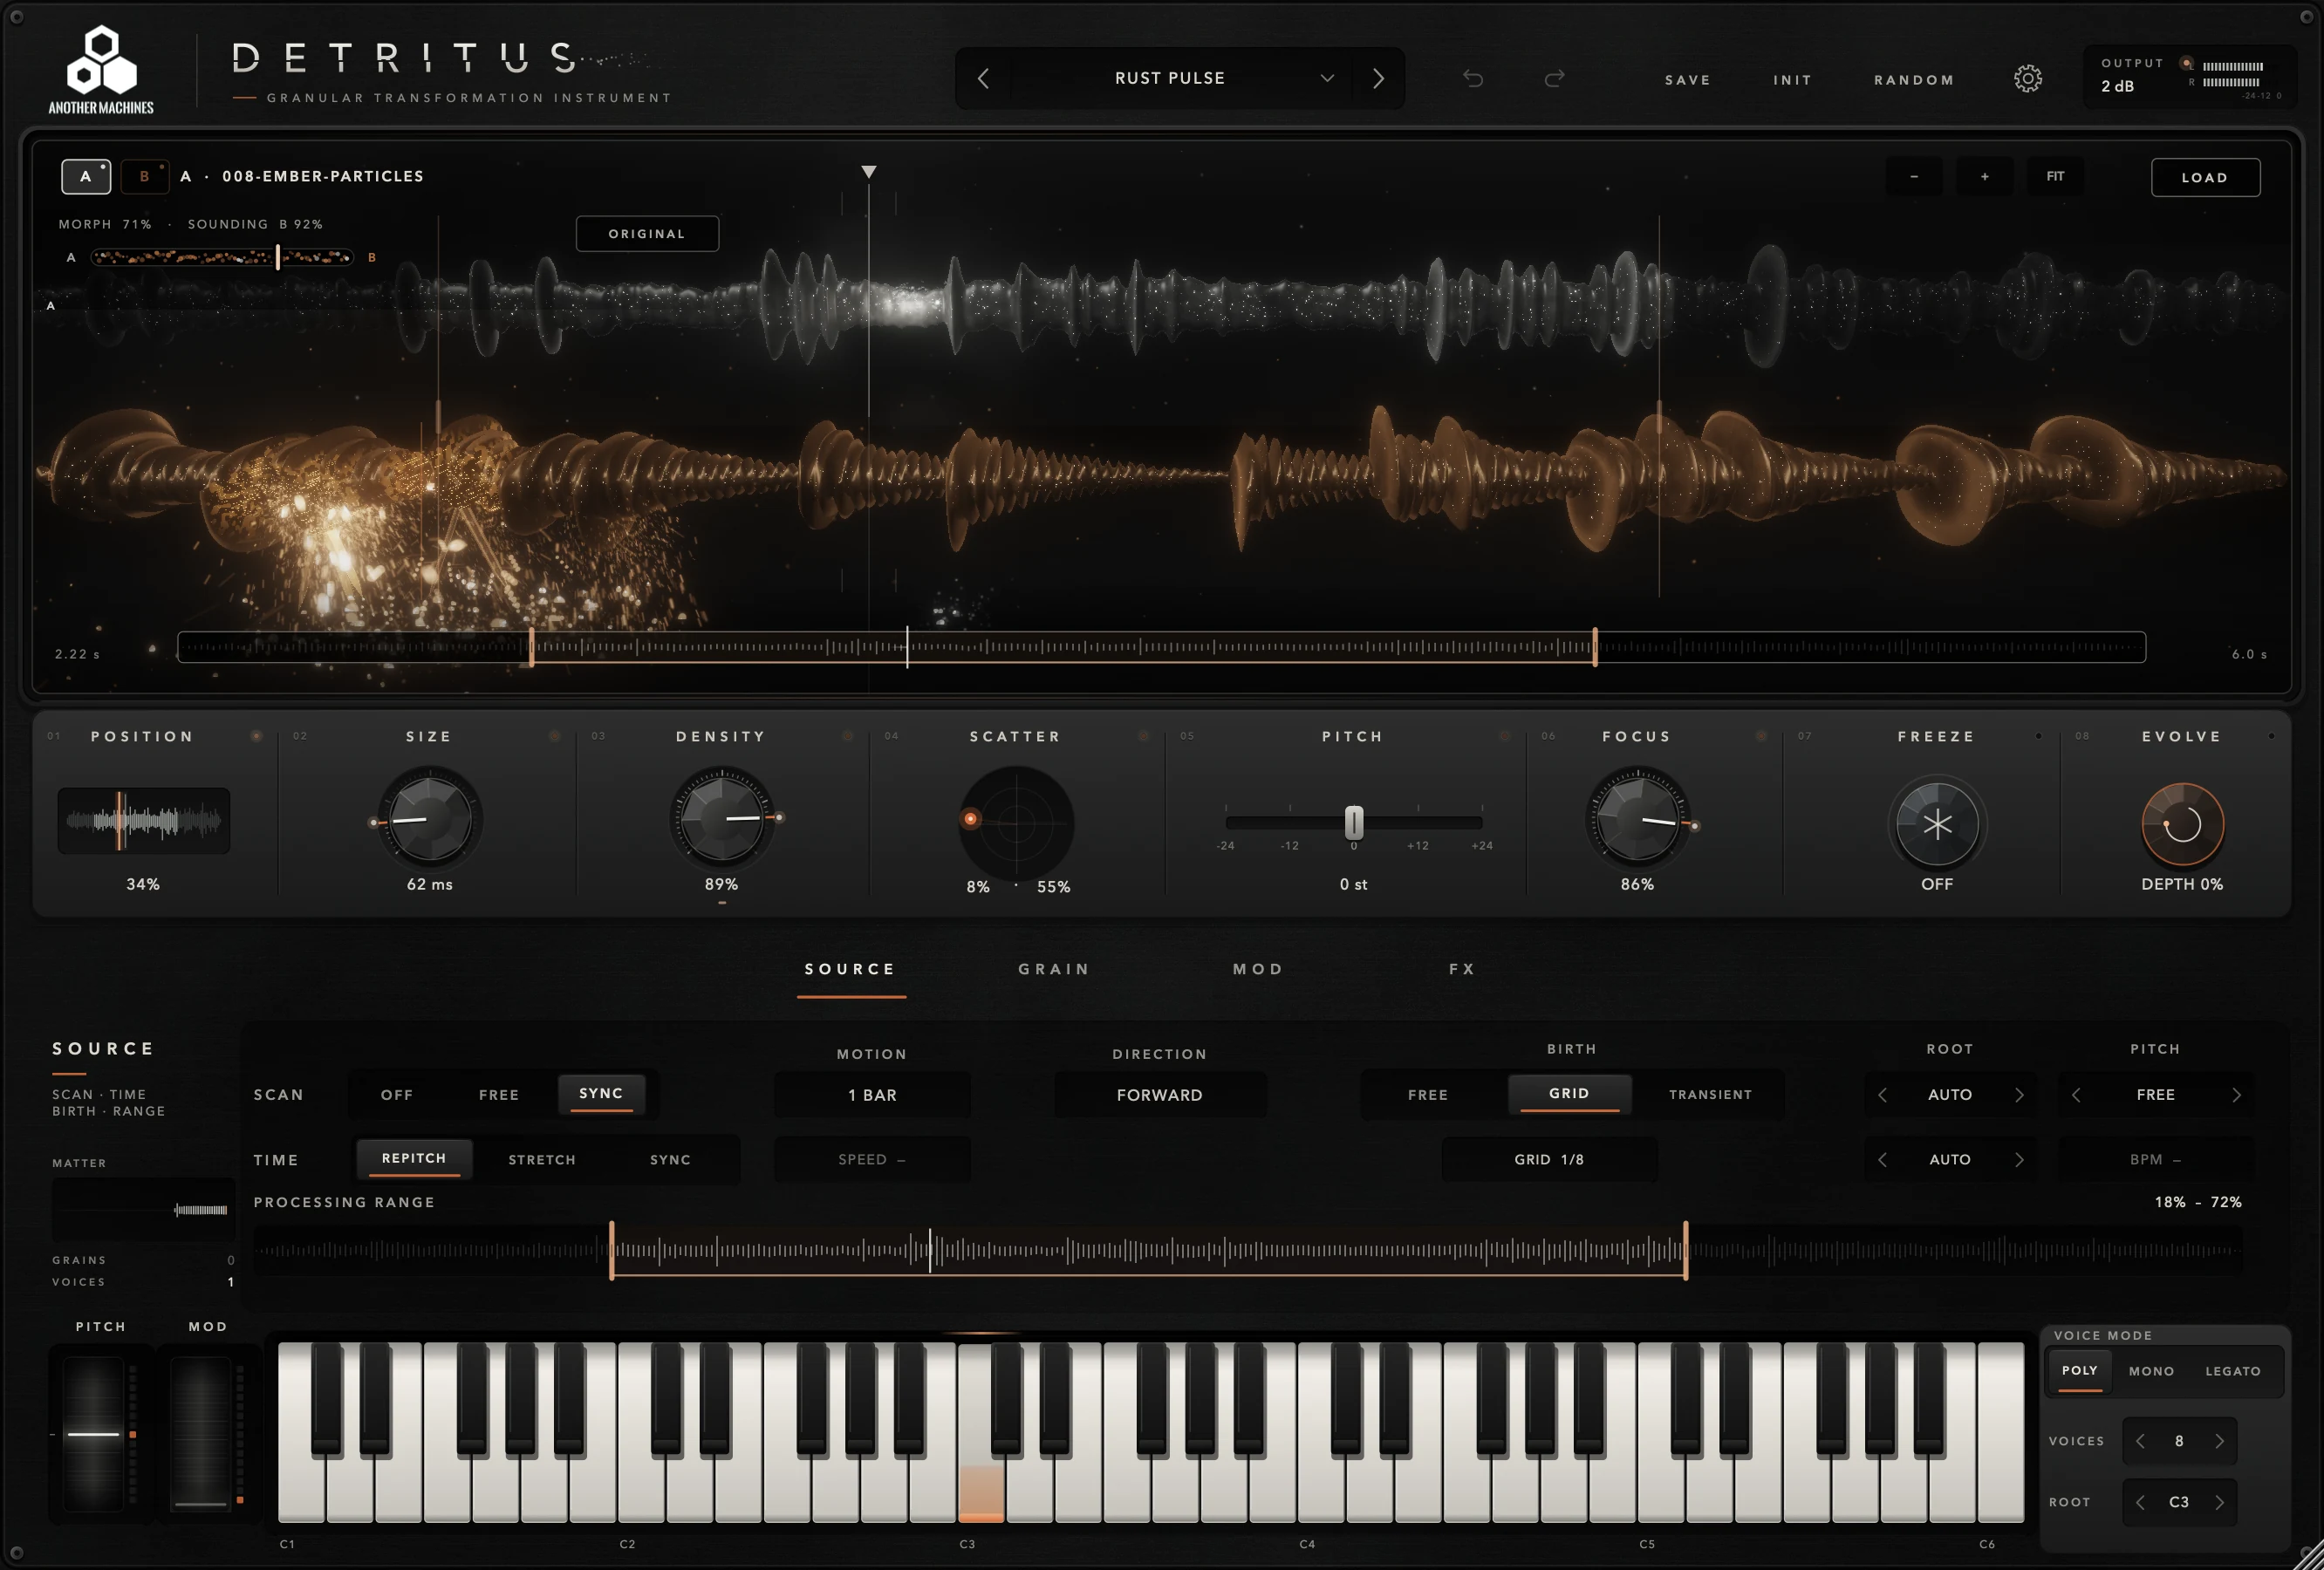Go to next preset arrow
The width and height of the screenshot is (2324, 1570).
pos(1378,78)
